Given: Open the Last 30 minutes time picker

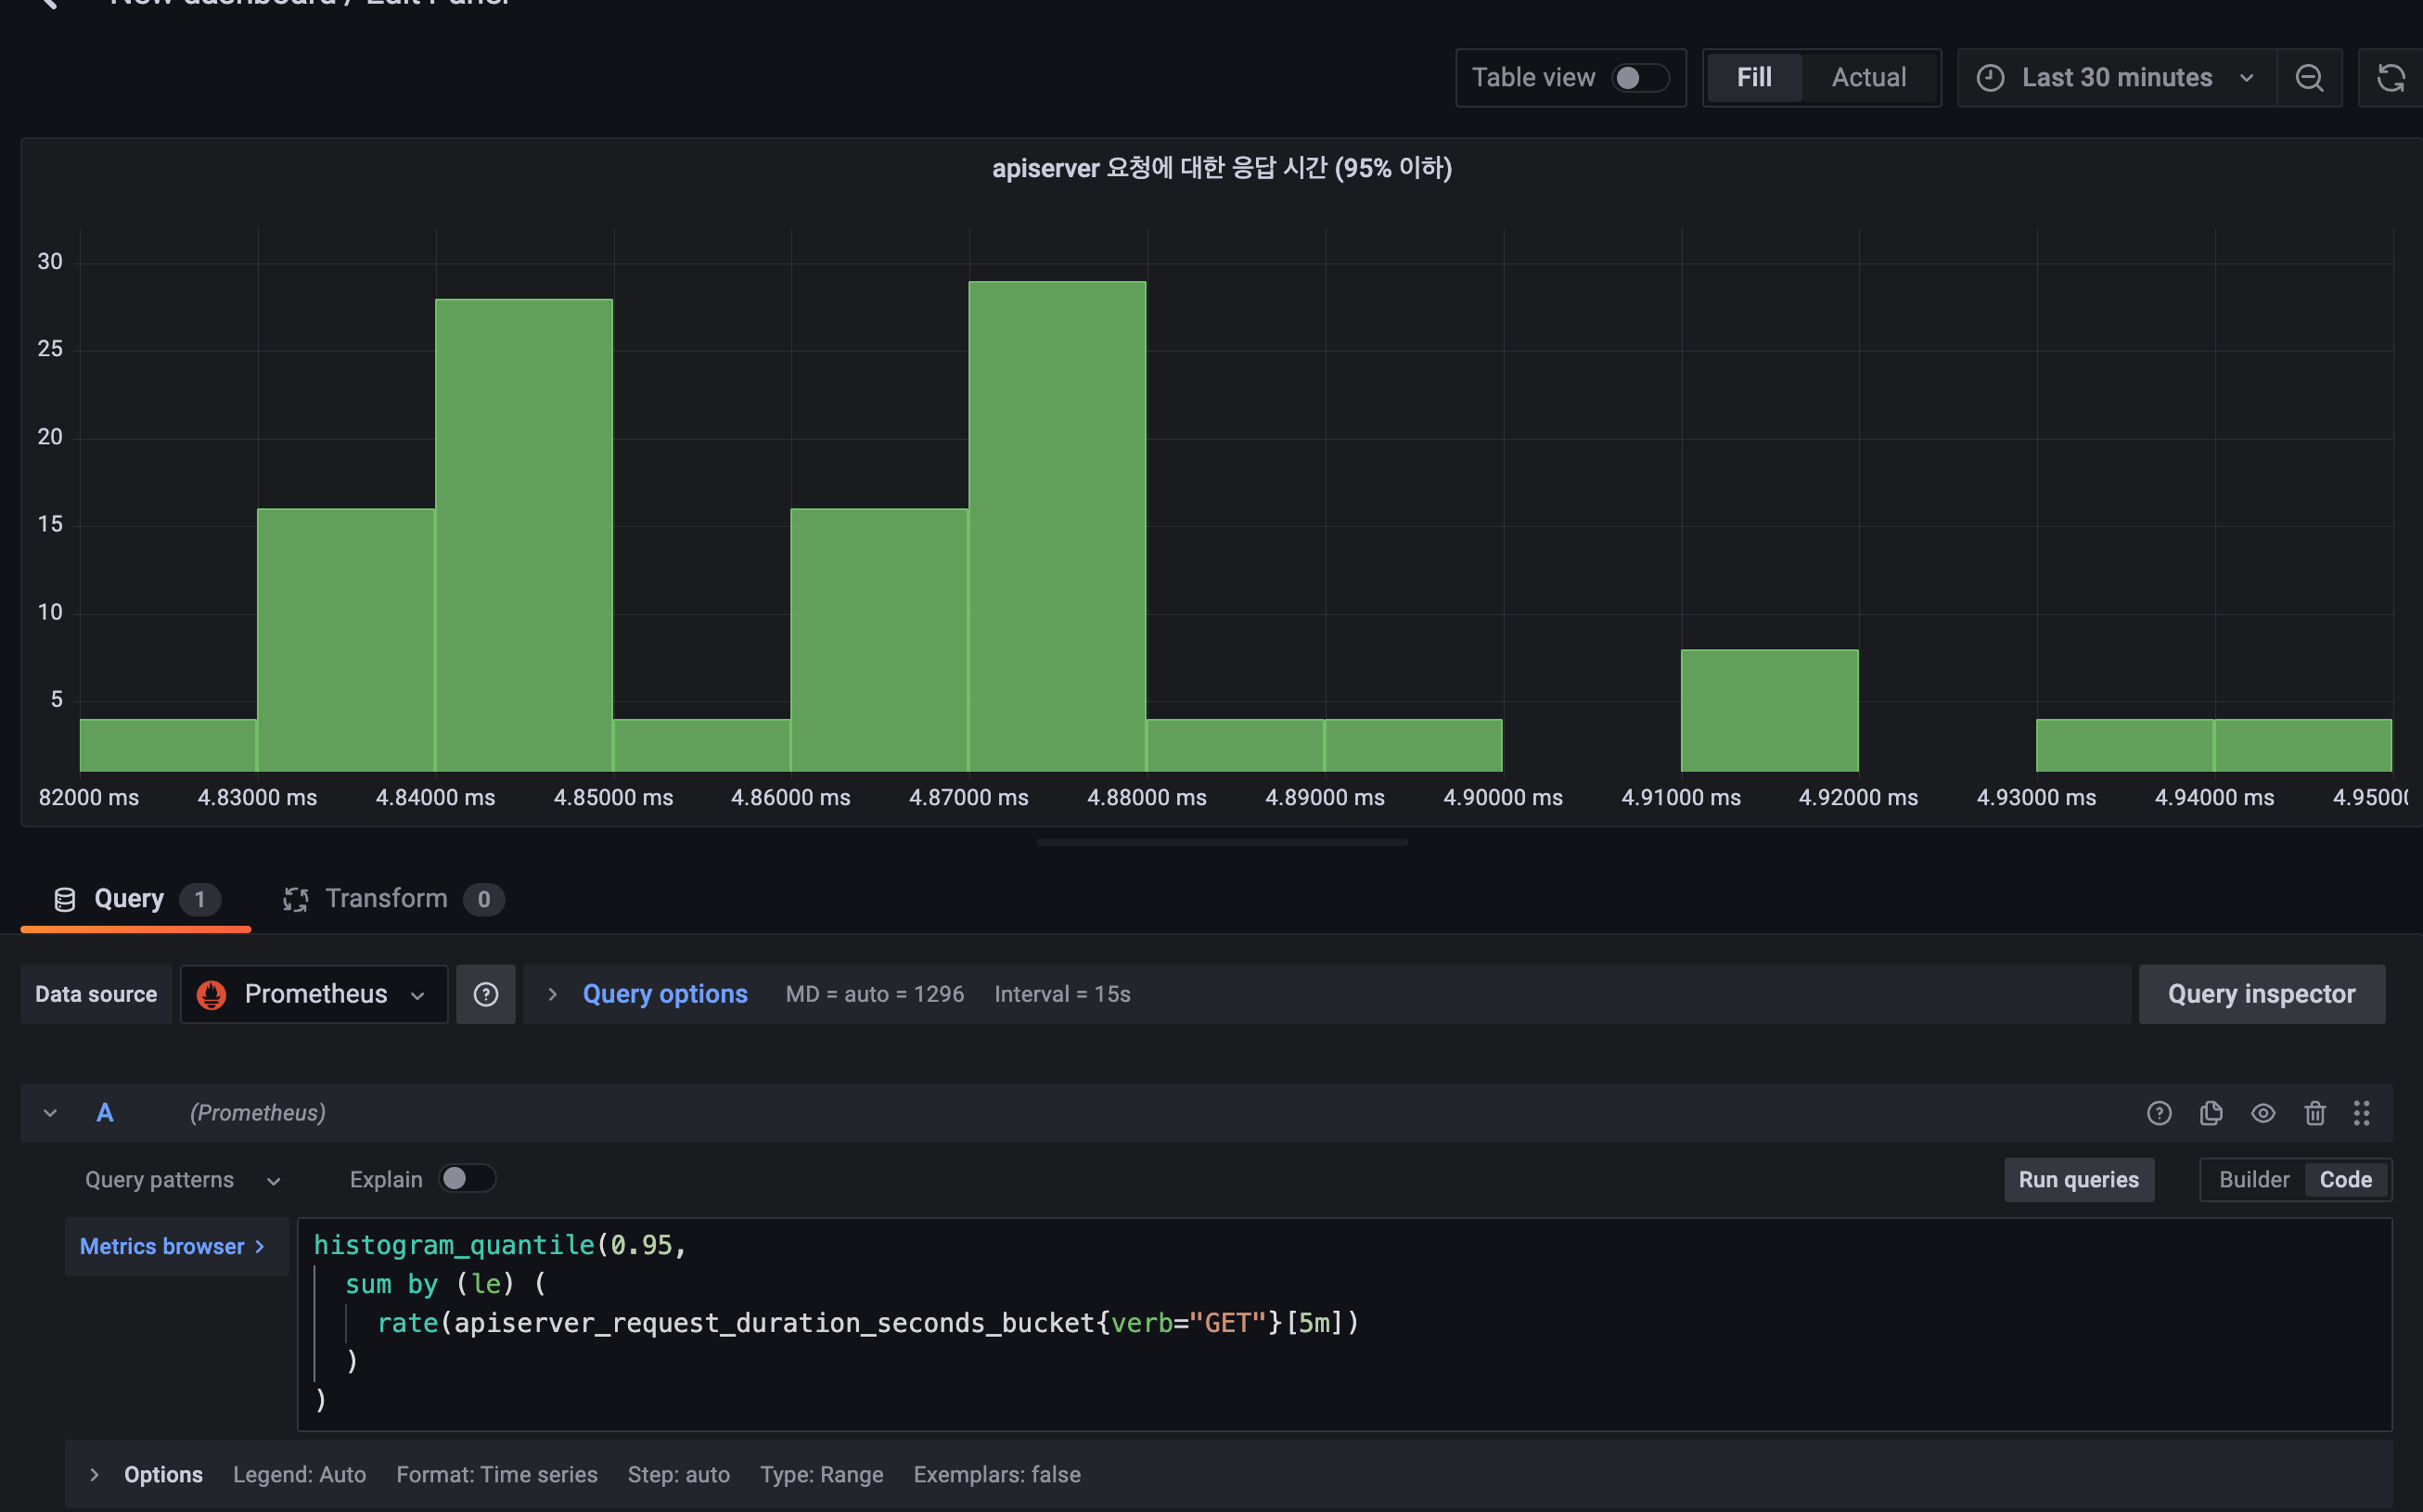Looking at the screenshot, I should tap(2116, 78).
